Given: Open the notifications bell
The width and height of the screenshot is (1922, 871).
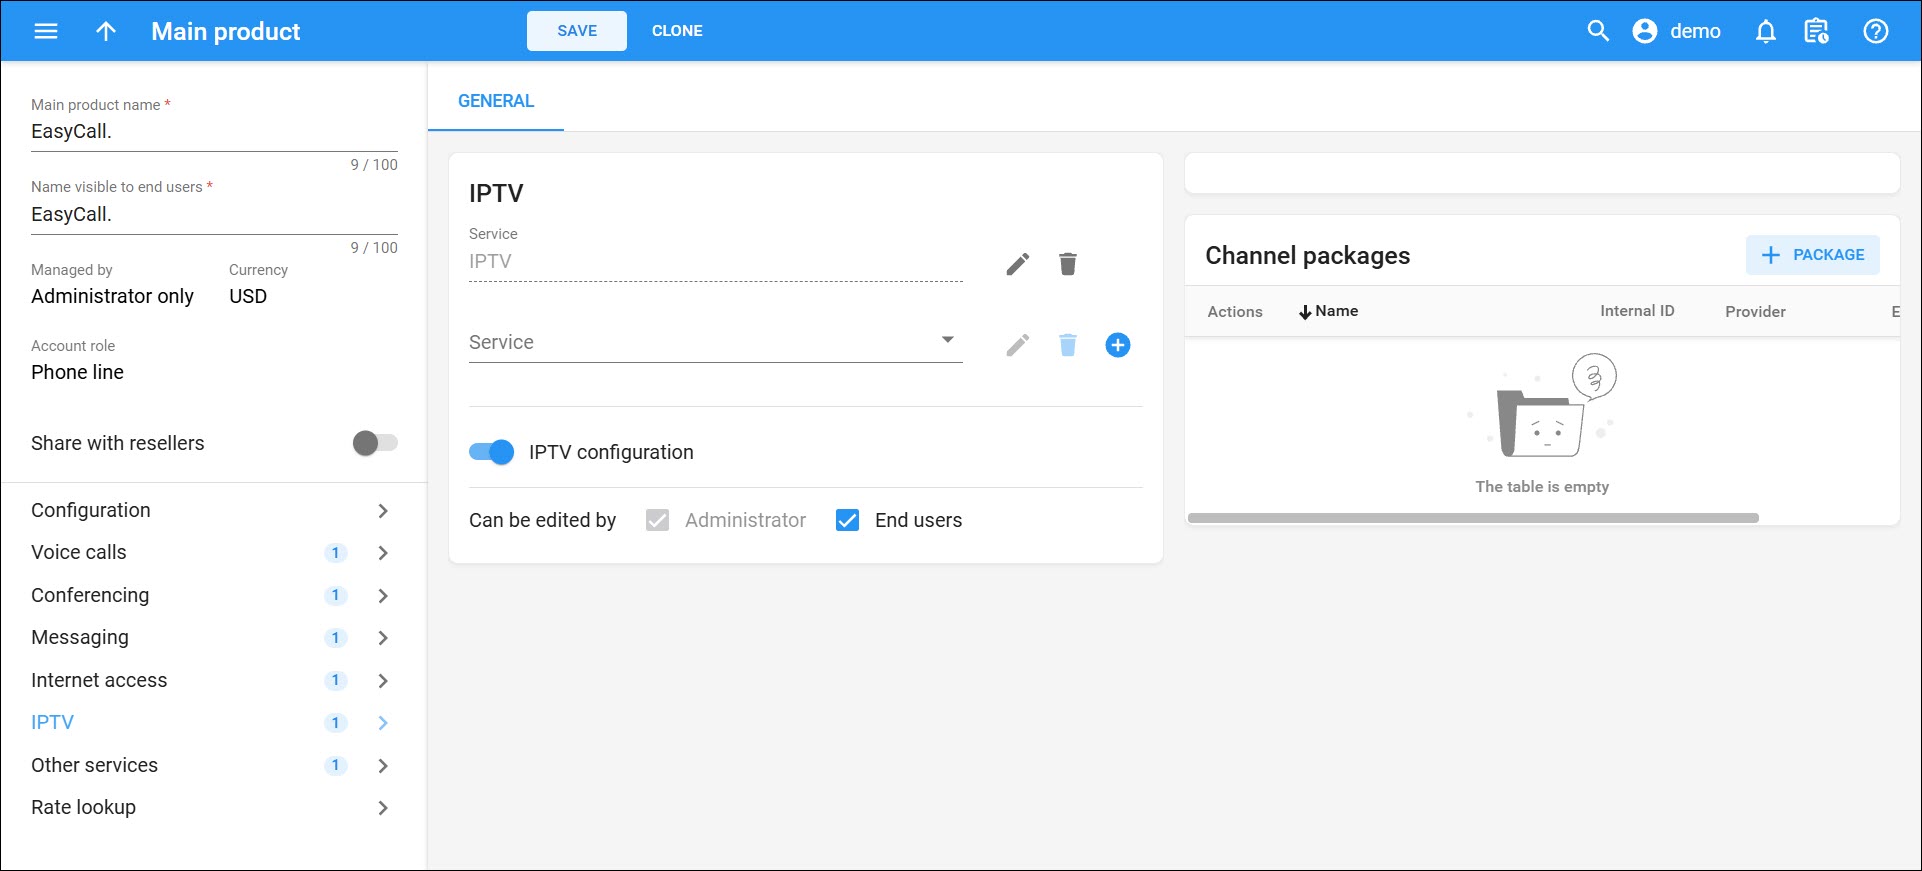Looking at the screenshot, I should point(1766,31).
